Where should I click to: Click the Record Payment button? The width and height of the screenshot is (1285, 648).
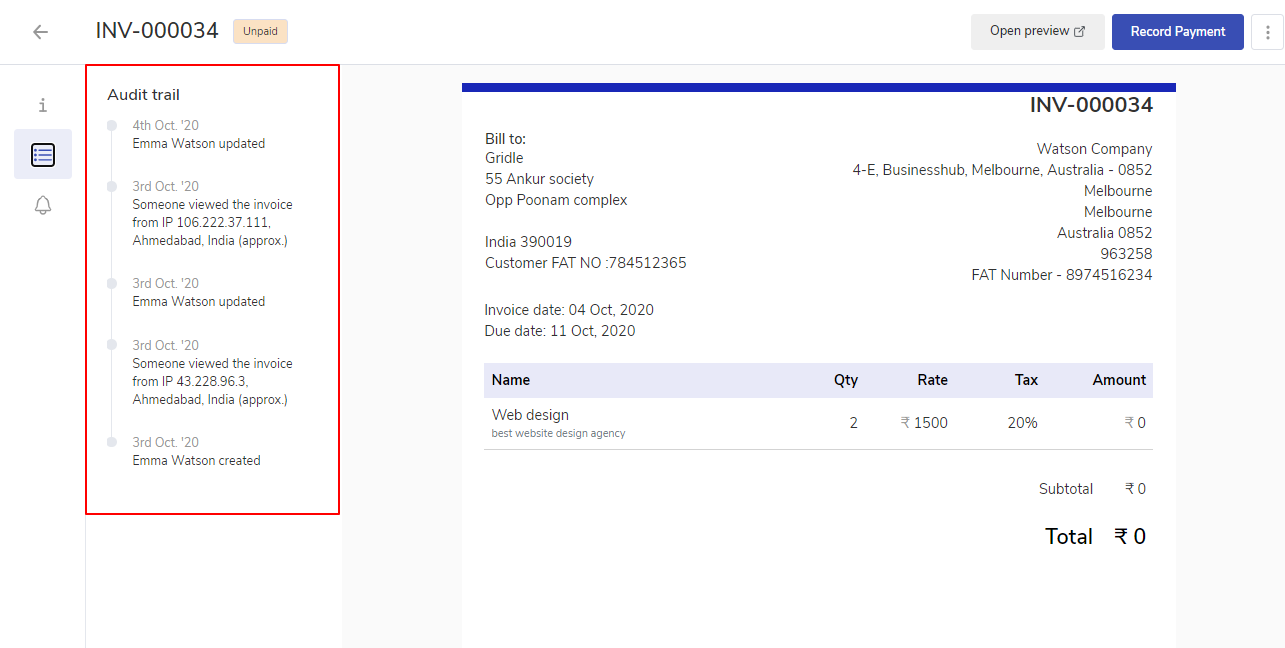click(1177, 32)
